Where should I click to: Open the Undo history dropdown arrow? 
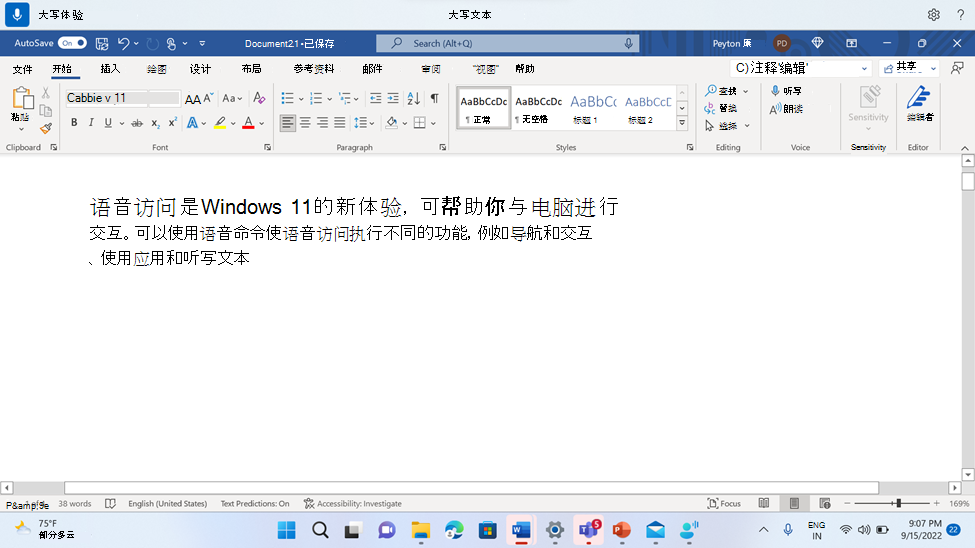[x=136, y=44]
